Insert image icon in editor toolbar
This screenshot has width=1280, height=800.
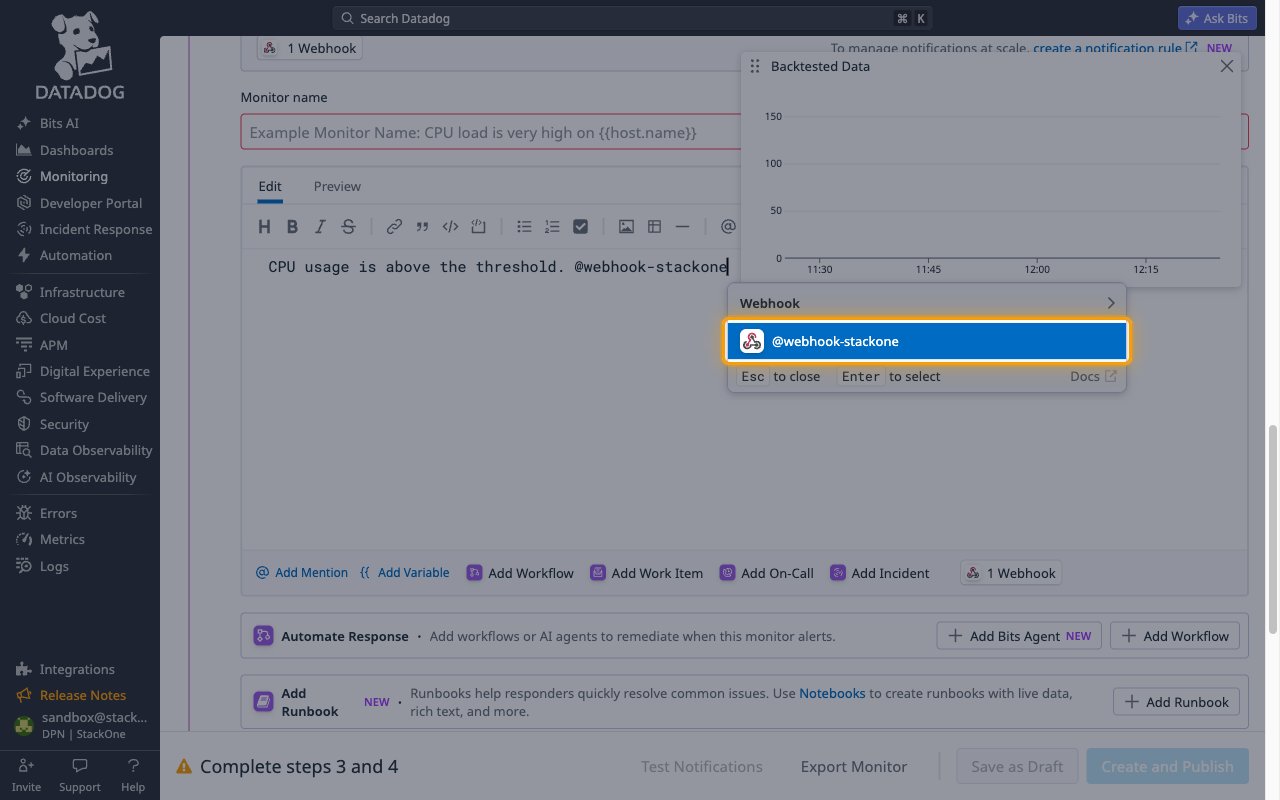click(x=626, y=227)
